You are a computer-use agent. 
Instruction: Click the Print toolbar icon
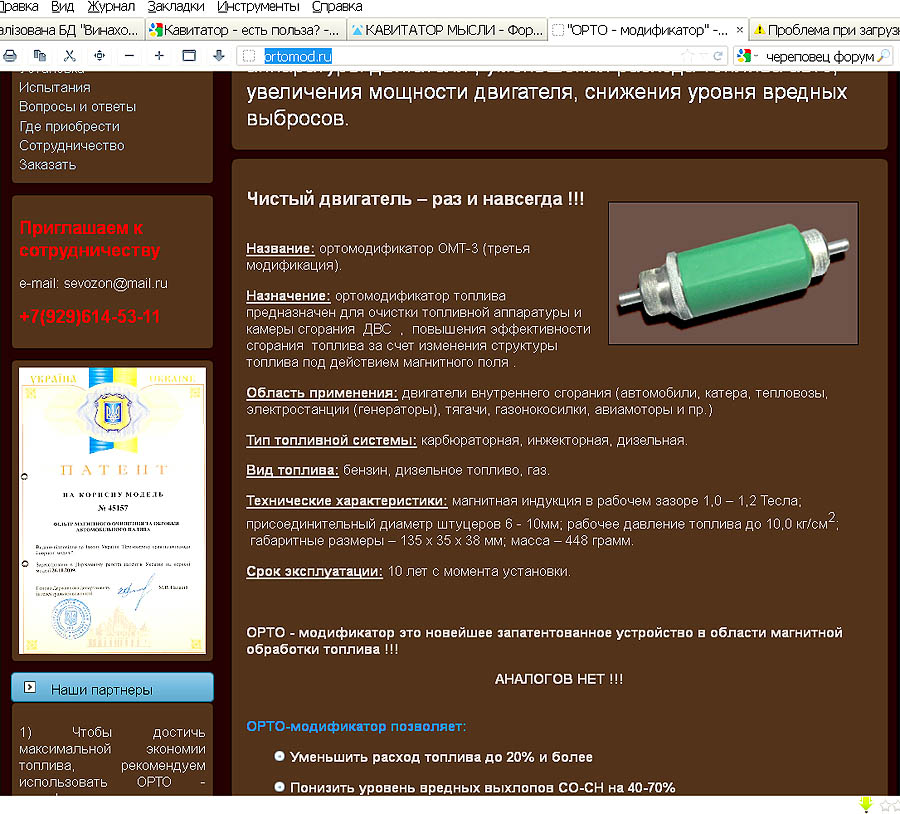coord(10,56)
